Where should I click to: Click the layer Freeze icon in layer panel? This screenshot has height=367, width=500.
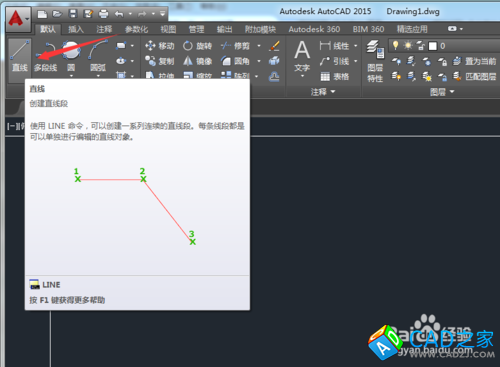click(427, 61)
